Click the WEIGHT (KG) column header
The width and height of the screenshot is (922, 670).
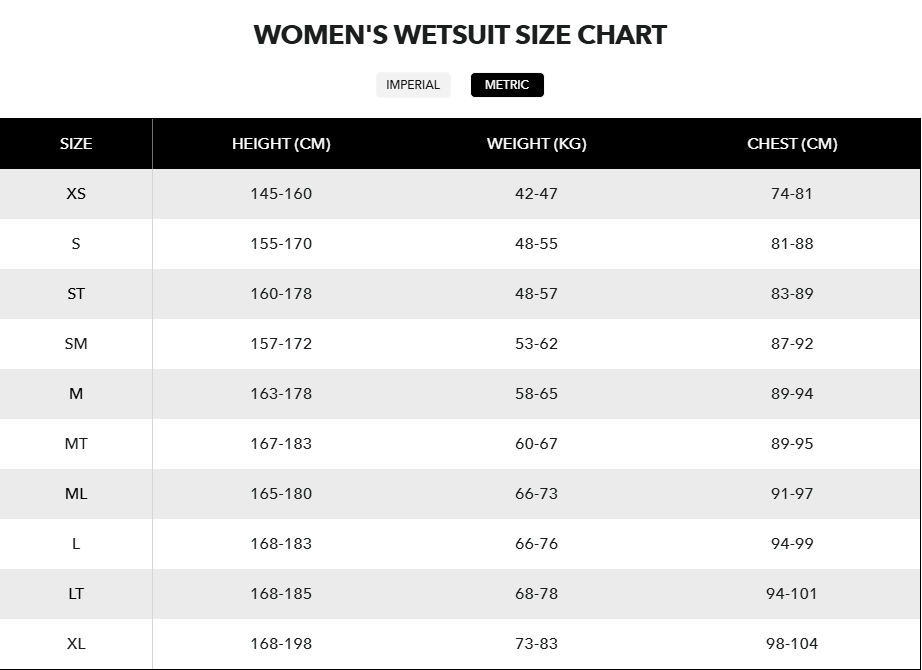point(537,144)
